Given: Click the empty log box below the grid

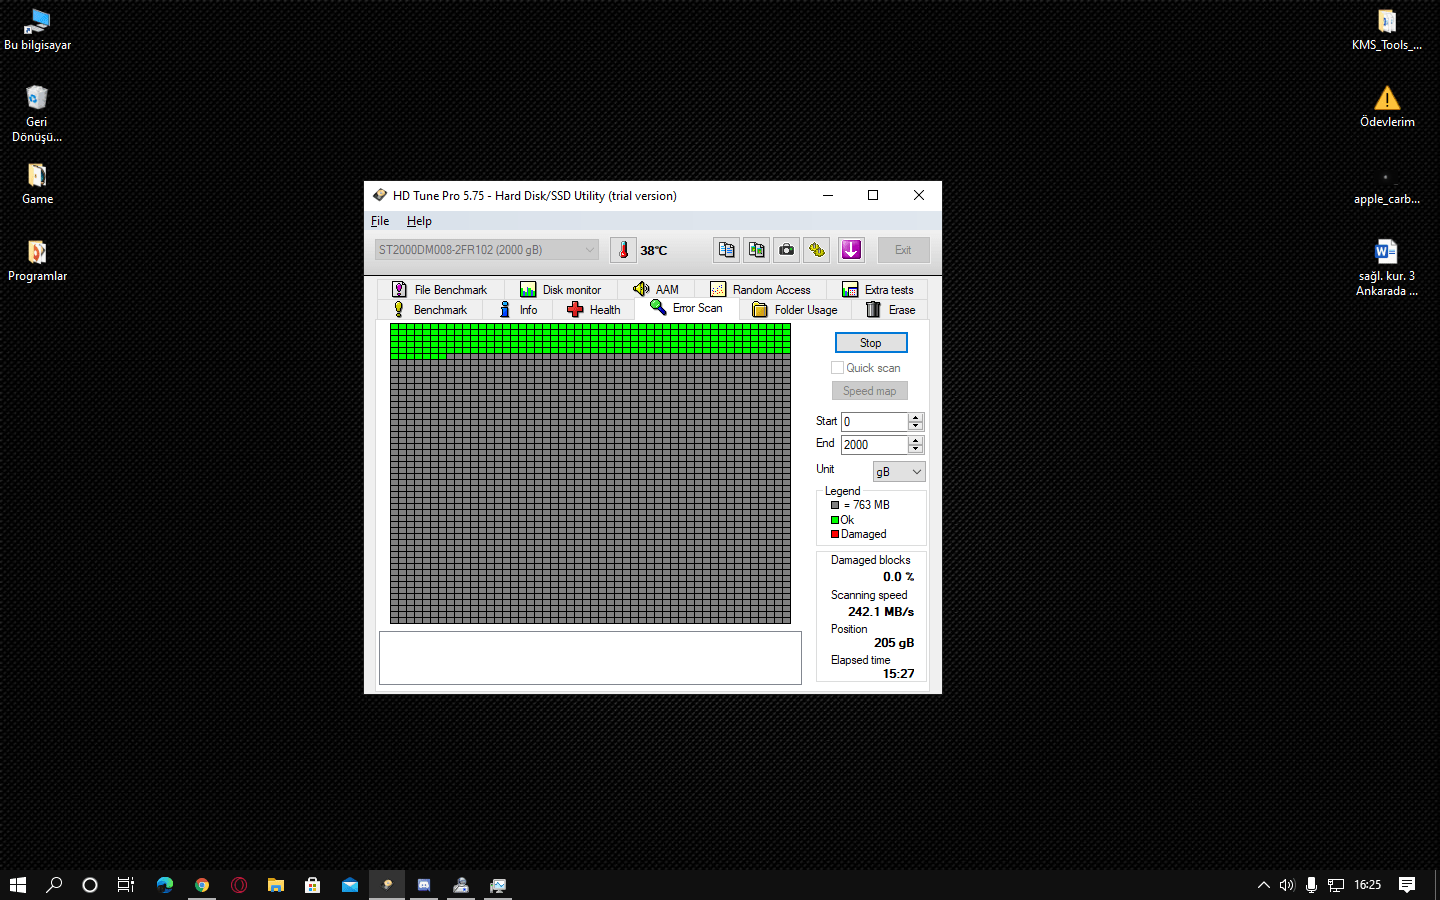Looking at the screenshot, I should click(590, 658).
